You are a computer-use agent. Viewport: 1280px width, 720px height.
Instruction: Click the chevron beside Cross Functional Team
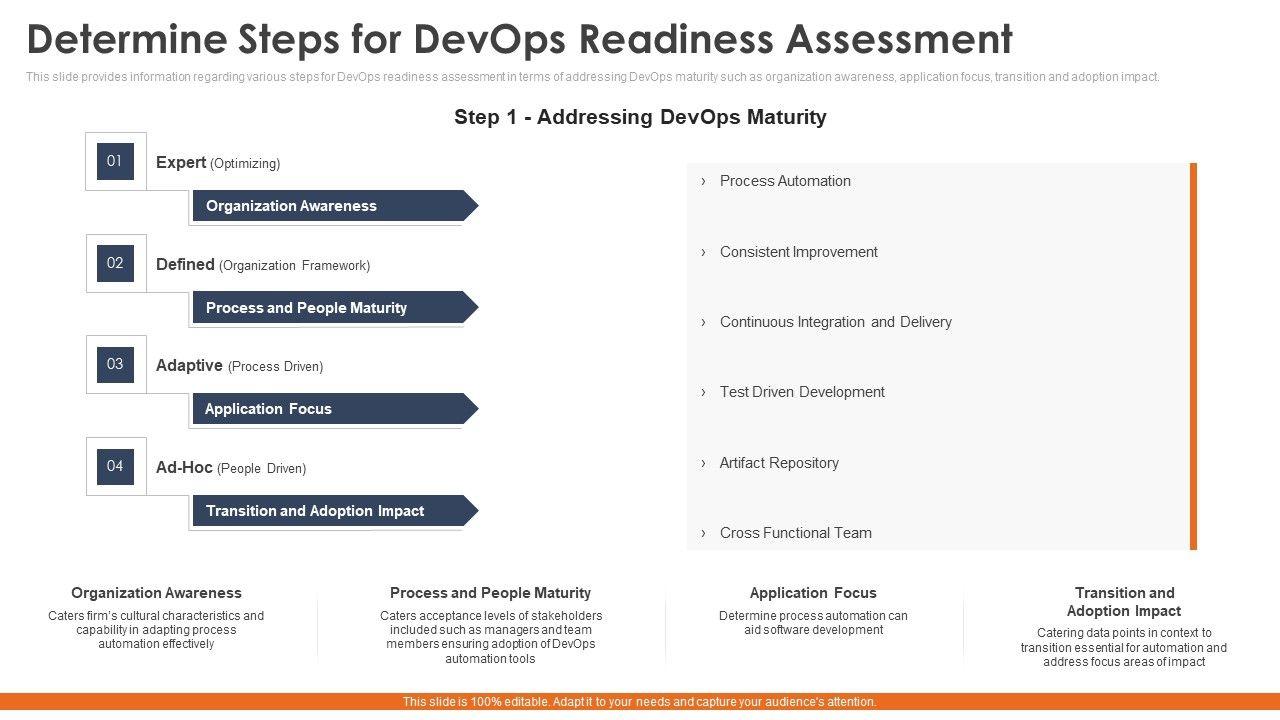coord(703,533)
